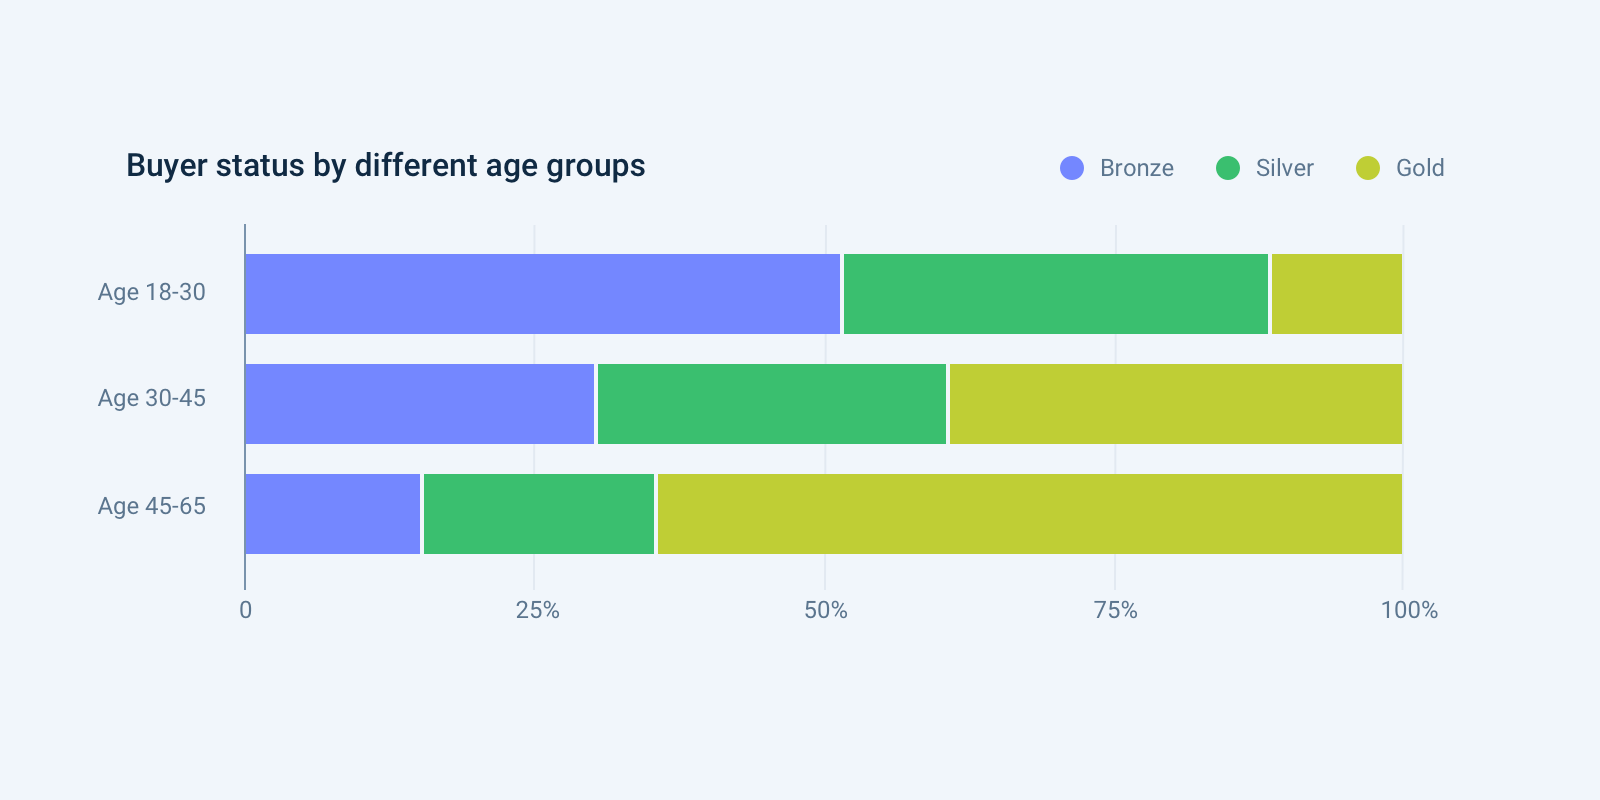Click the Silver legend color dot
The width and height of the screenshot is (1600, 800).
coord(1228,168)
